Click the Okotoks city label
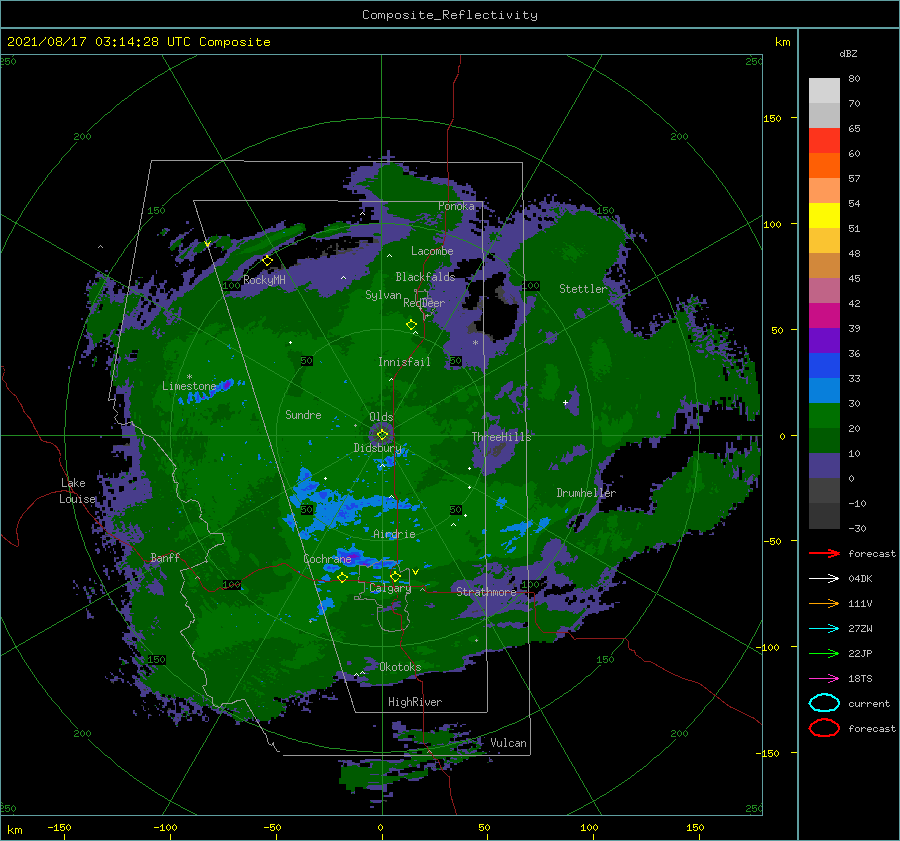The image size is (900, 841). (400, 666)
